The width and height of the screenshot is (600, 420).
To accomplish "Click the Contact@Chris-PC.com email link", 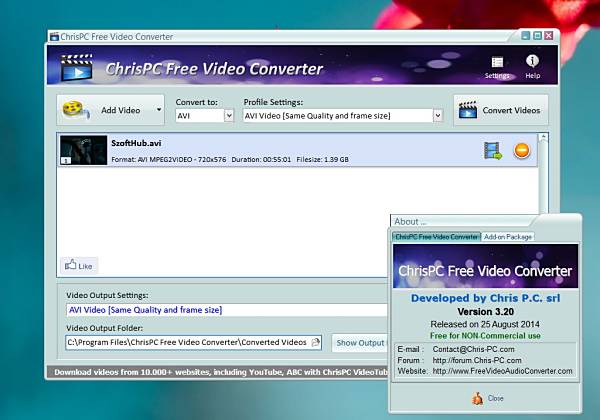I will [x=473, y=349].
